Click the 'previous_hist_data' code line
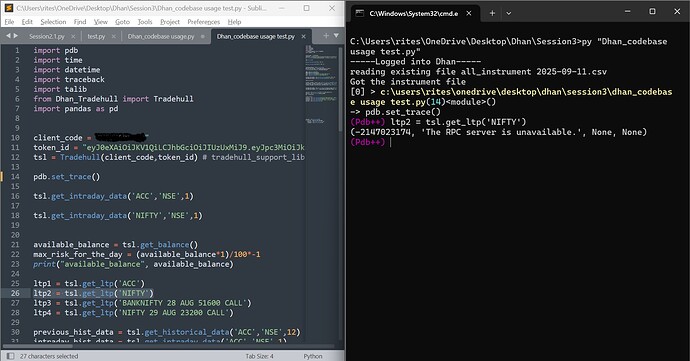690x361 pixels. coord(167,332)
